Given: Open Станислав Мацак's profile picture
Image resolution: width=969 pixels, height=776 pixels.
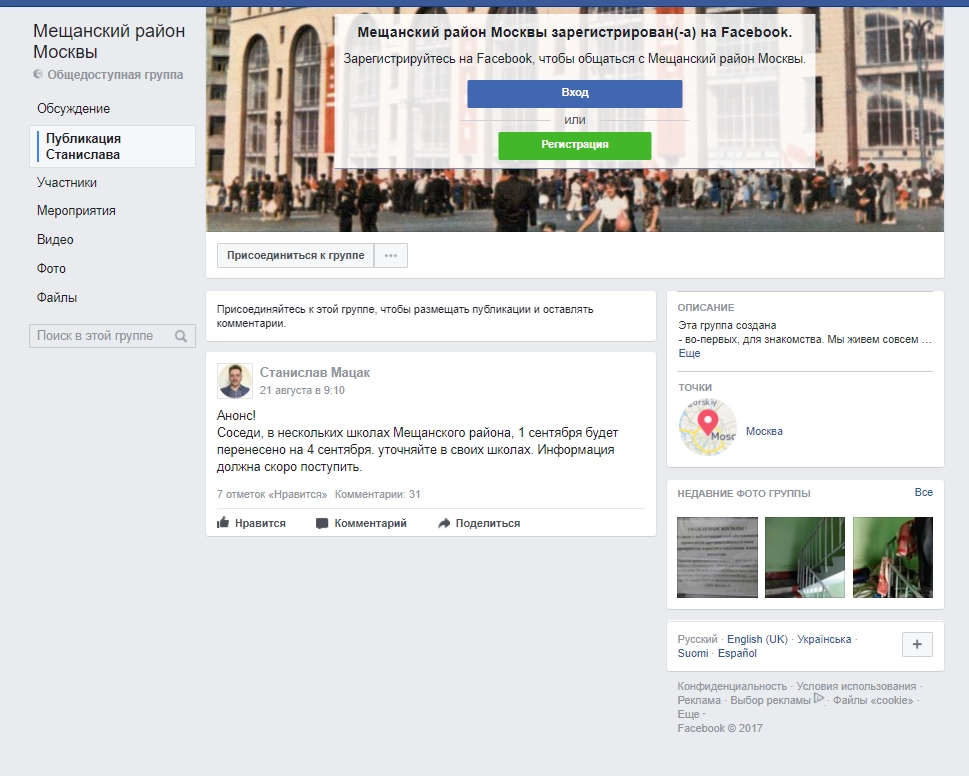Looking at the screenshot, I should [x=235, y=381].
